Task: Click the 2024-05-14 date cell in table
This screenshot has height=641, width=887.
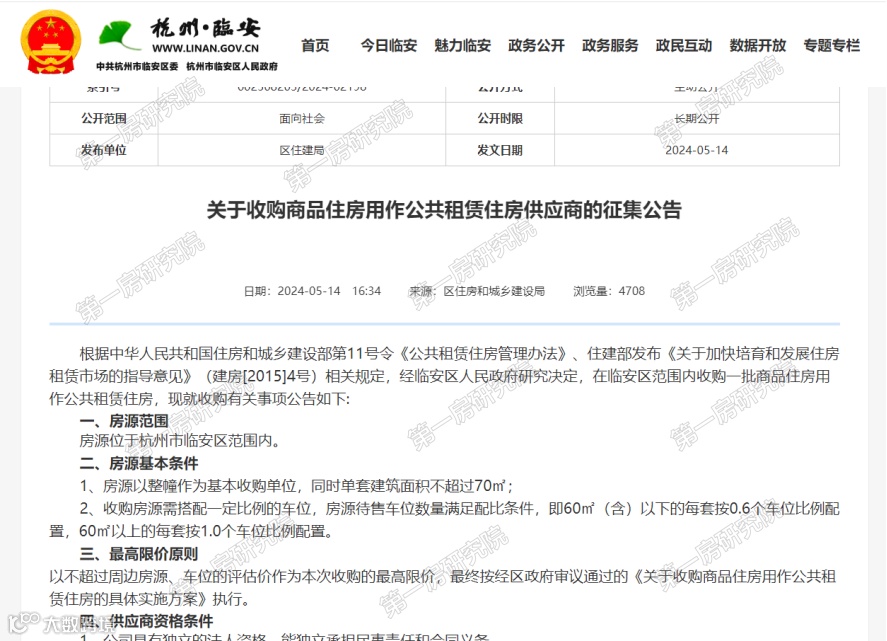Action: click(x=697, y=150)
